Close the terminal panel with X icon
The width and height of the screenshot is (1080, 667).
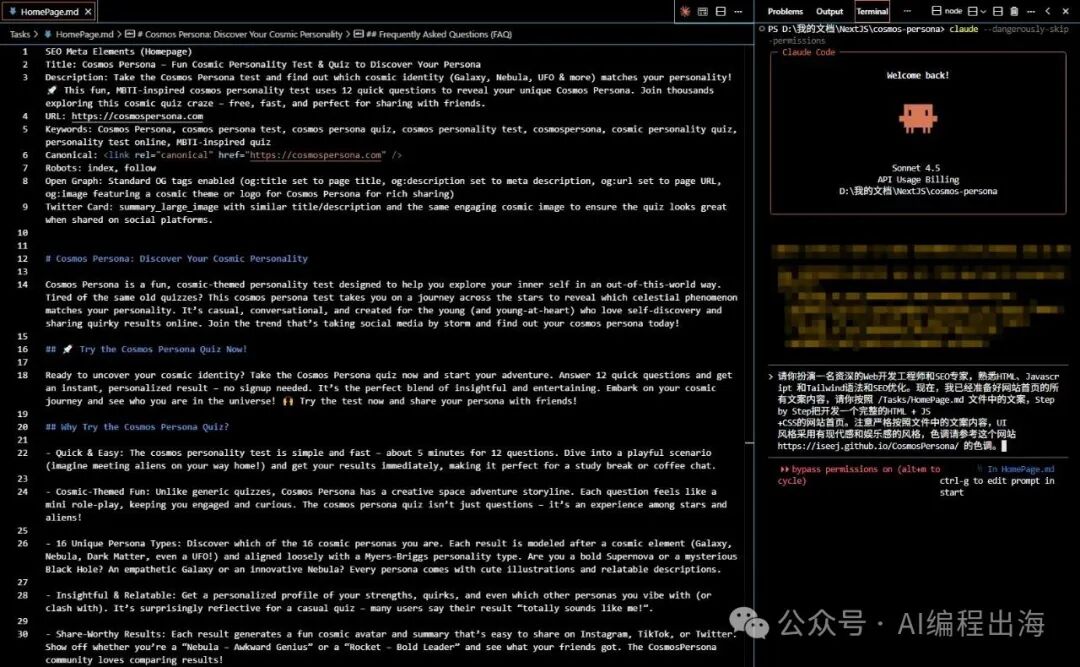coord(1066,12)
